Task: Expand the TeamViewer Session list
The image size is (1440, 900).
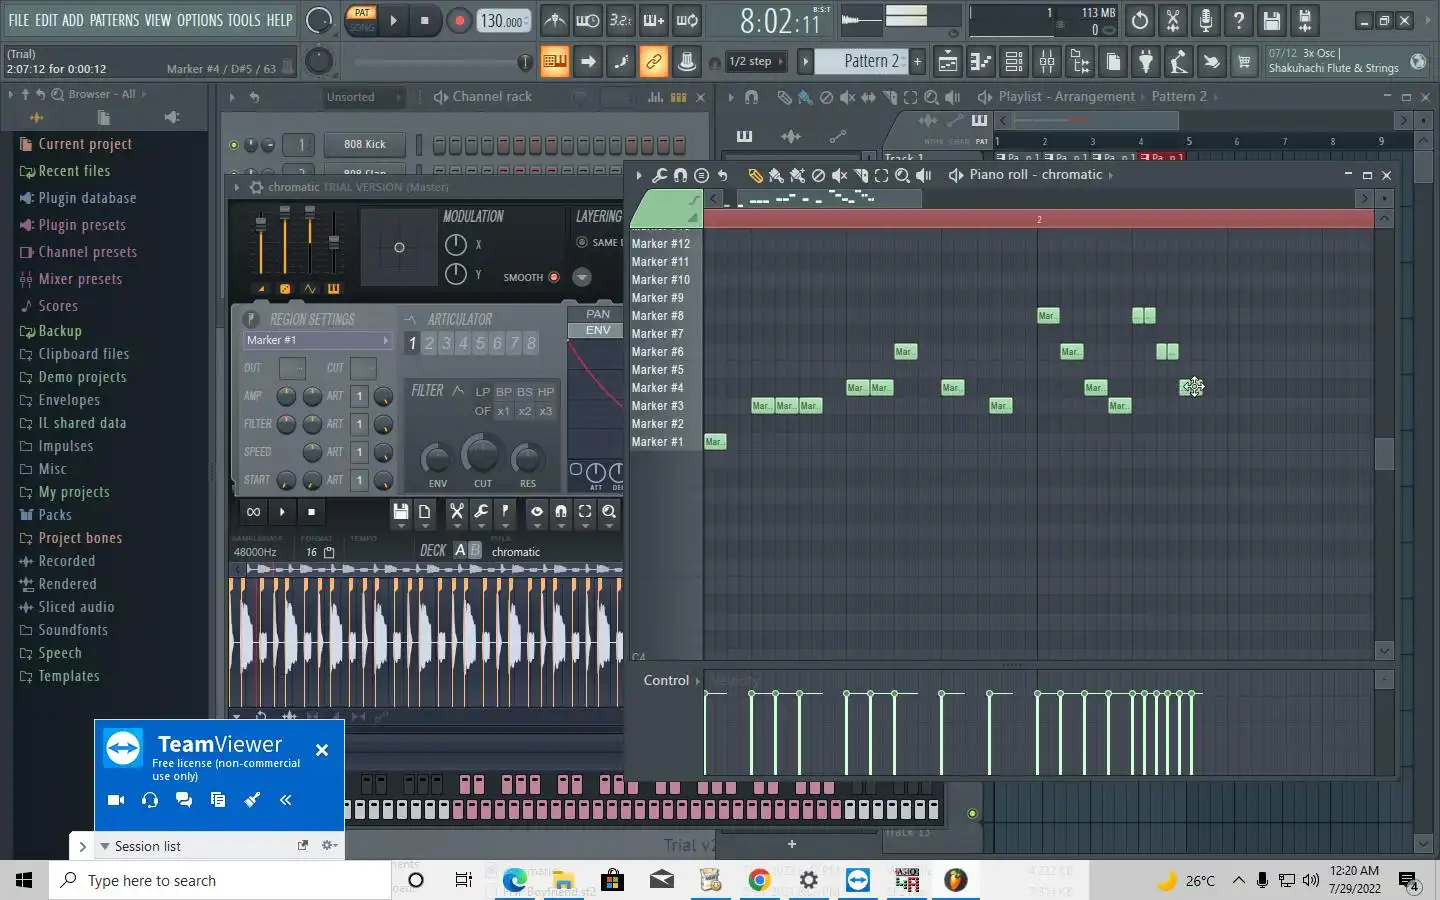Action: 104,846
